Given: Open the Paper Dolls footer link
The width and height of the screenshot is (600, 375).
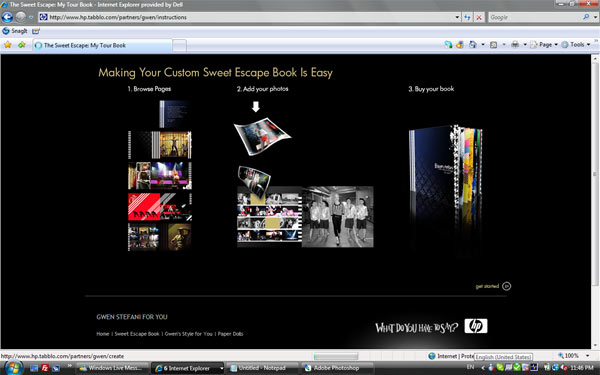Looking at the screenshot, I should (230, 334).
